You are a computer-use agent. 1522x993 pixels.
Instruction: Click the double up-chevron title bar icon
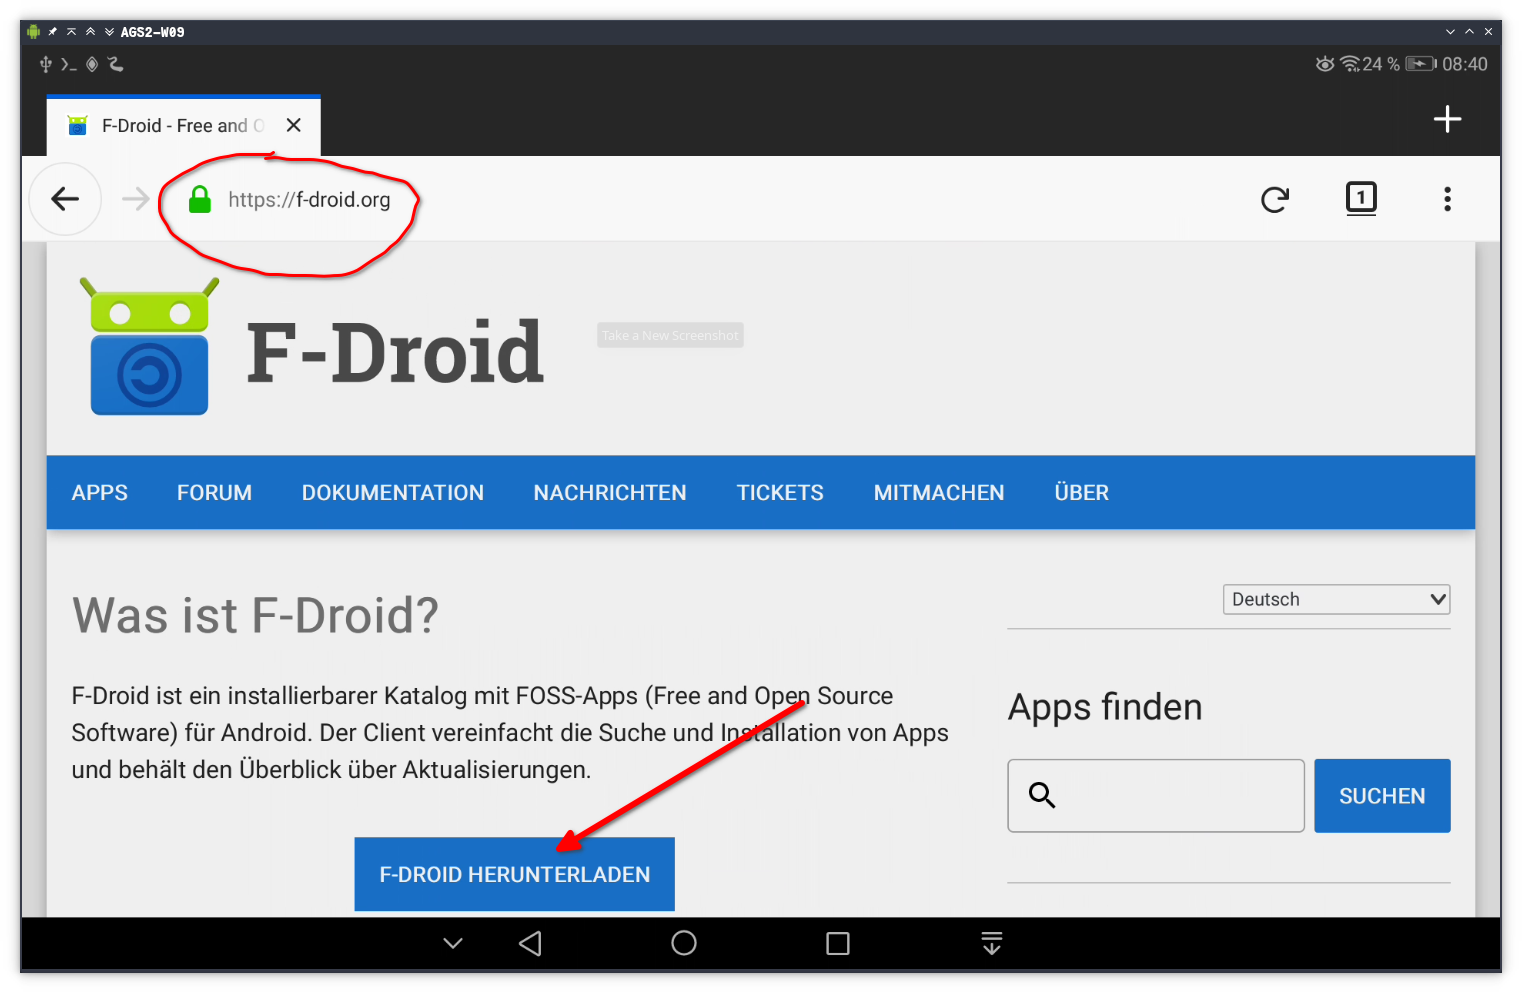90,32
